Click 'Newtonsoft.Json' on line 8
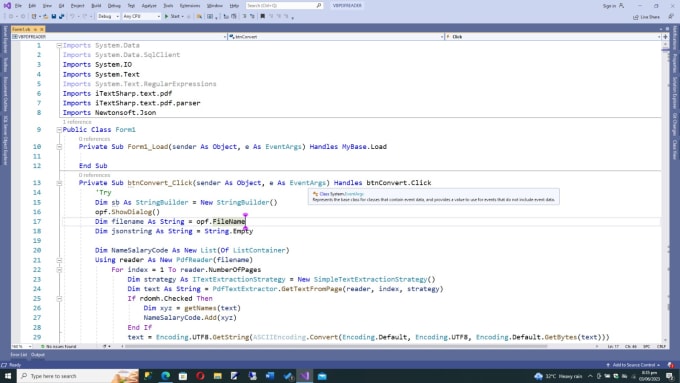The image size is (680, 383). tap(125, 113)
